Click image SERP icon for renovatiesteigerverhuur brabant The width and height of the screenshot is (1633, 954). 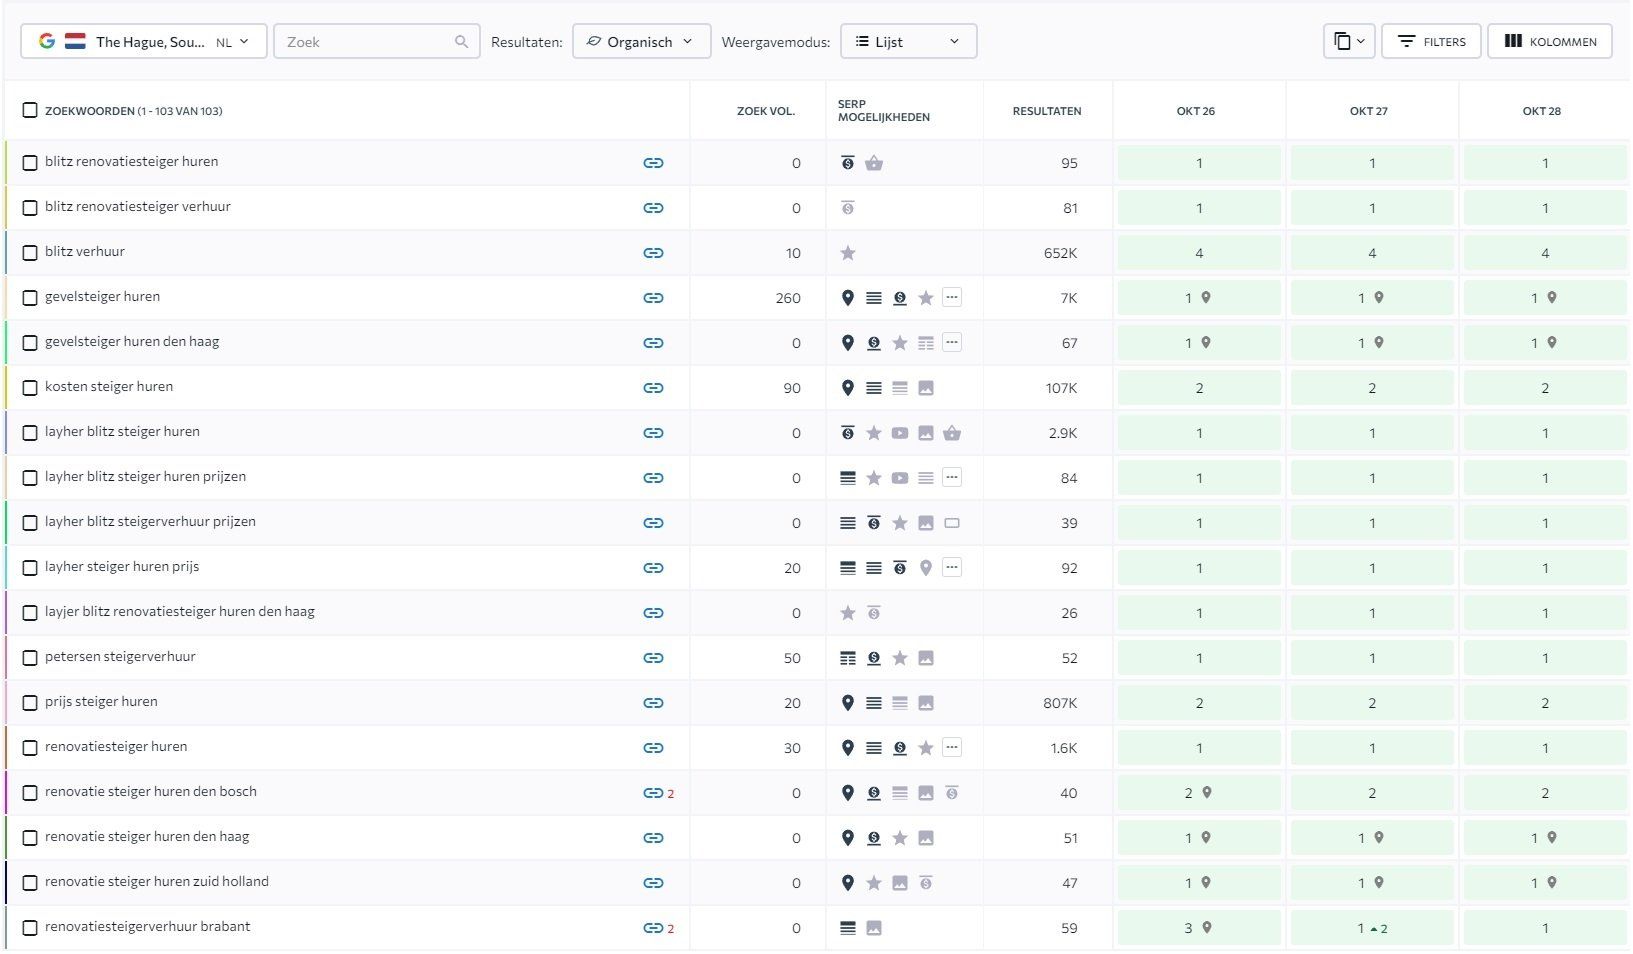pos(874,928)
